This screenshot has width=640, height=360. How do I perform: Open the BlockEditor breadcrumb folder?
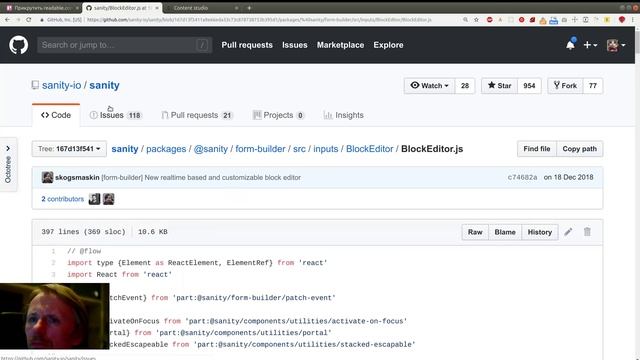370,149
